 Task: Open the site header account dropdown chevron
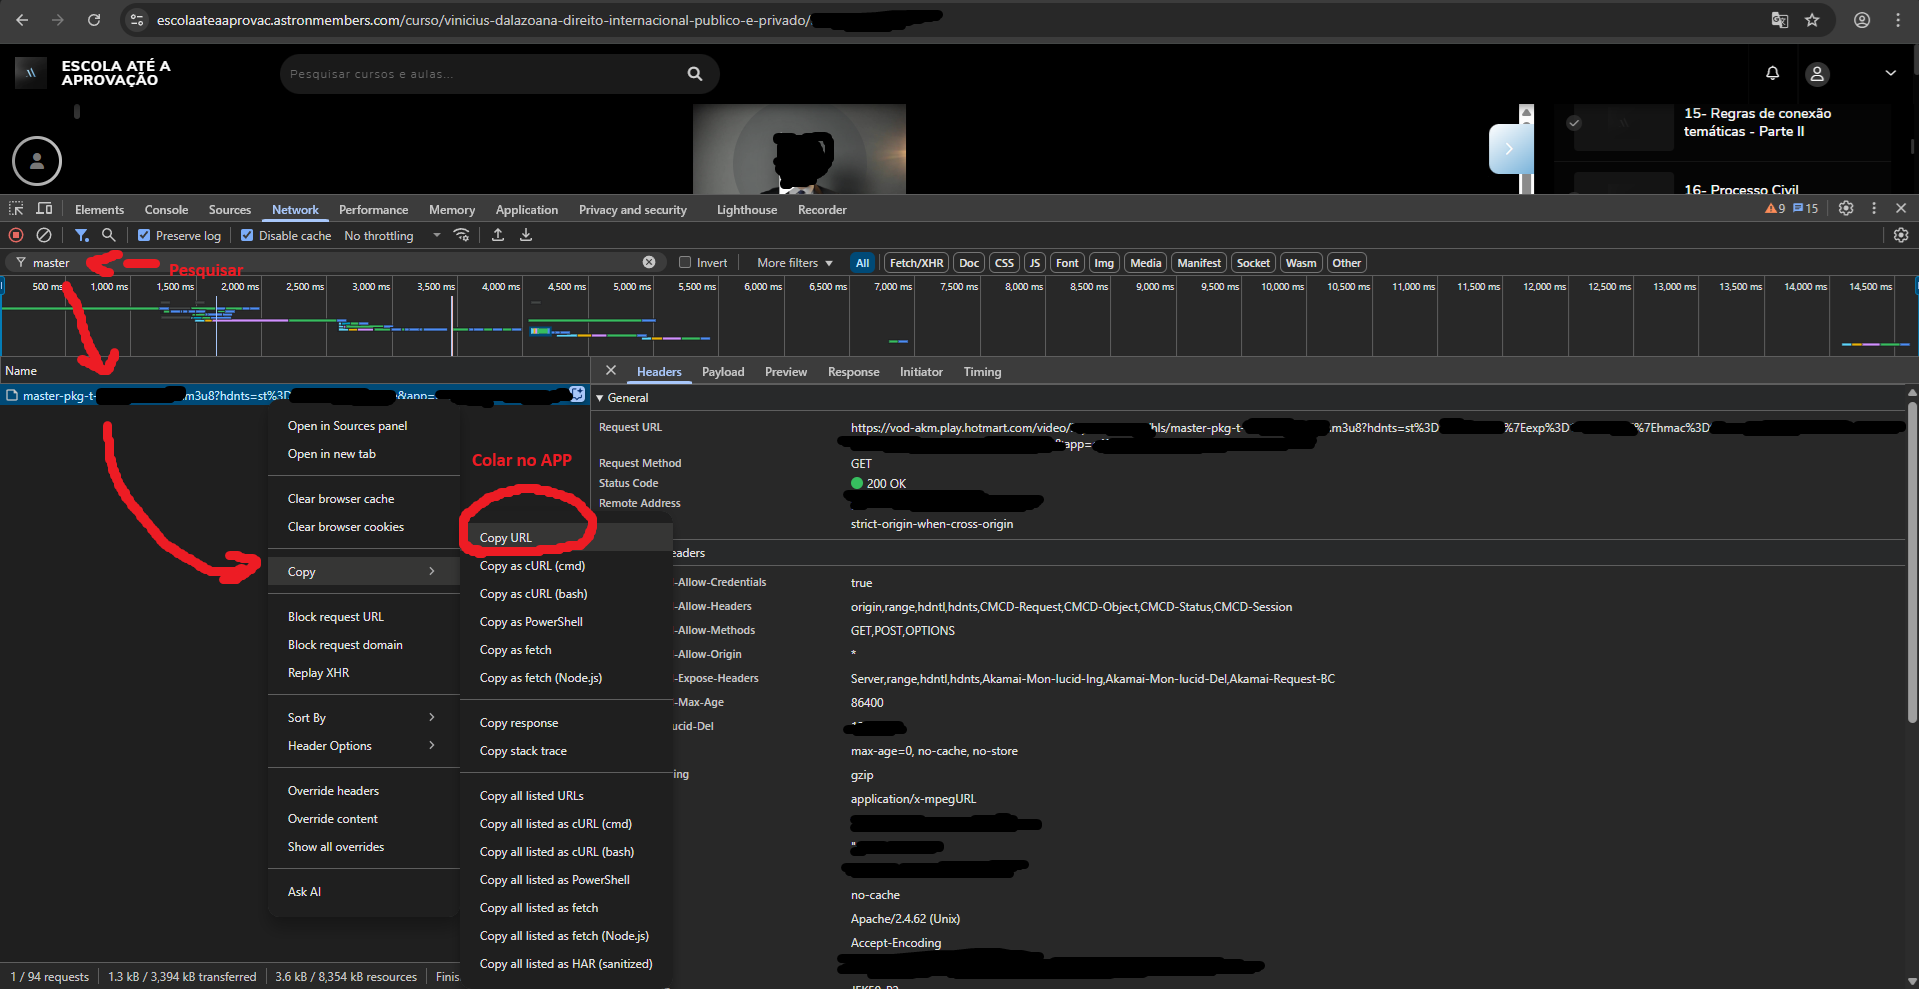pyautogui.click(x=1890, y=73)
